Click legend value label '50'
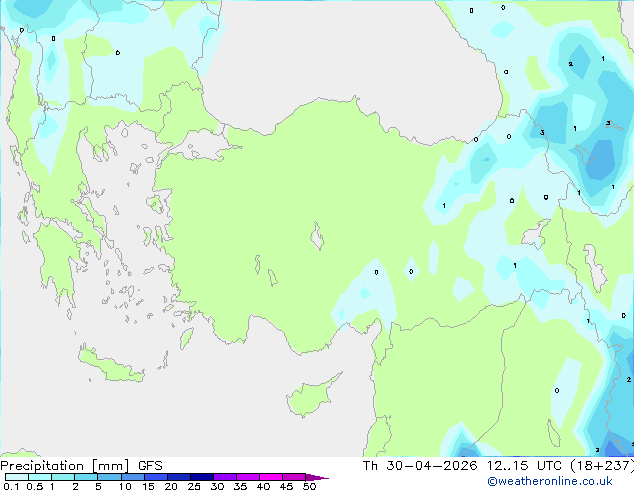This screenshot has width=634, height=490. 309,486
